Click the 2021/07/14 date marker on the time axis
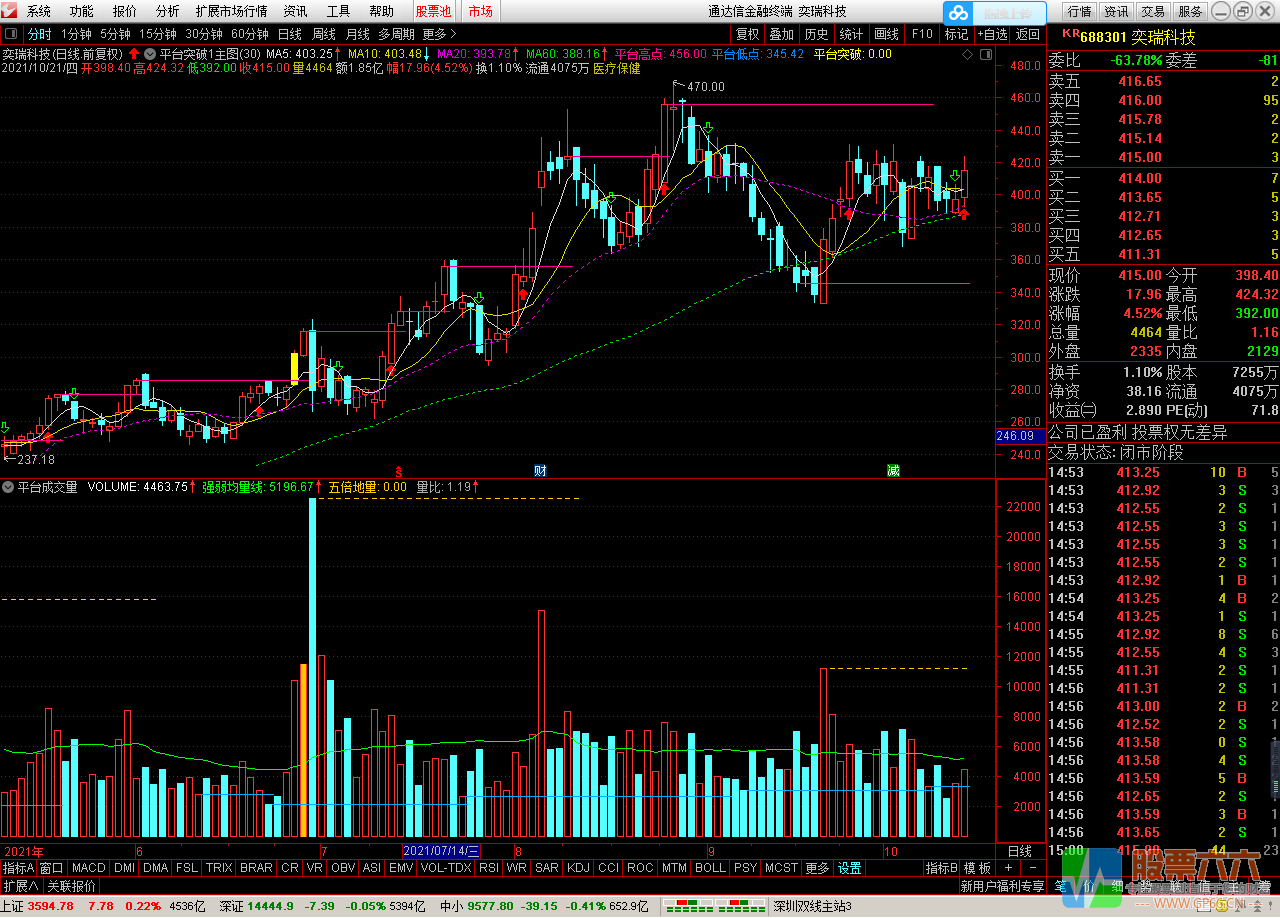Viewport: 1280px width, 918px height. pos(441,851)
